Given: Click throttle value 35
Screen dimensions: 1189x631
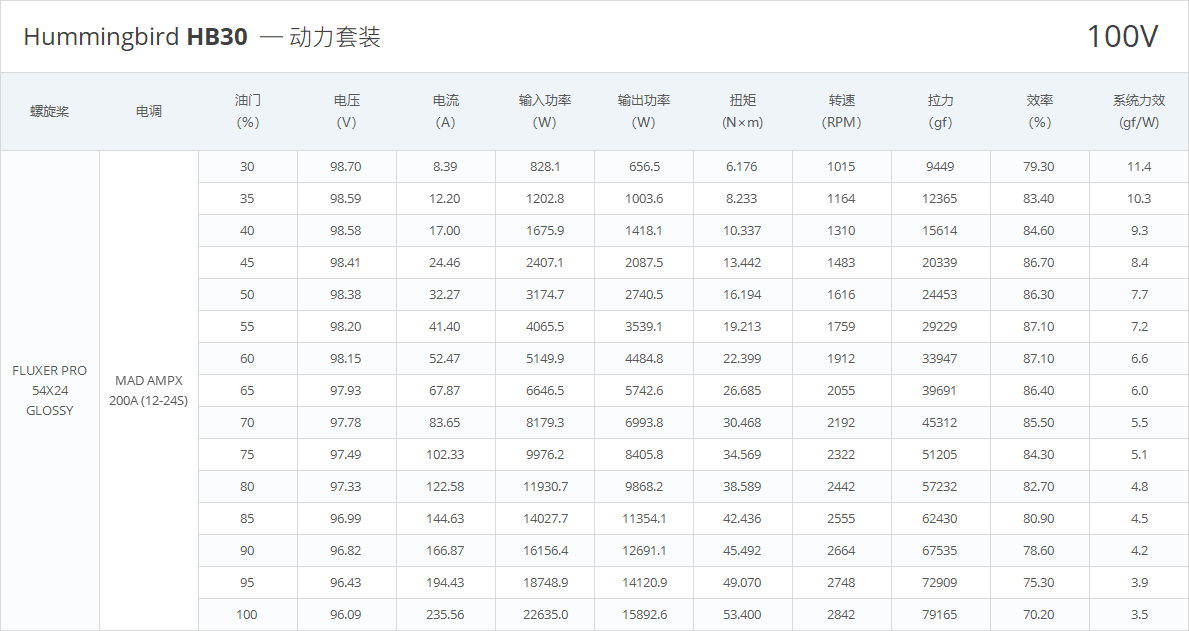Looking at the screenshot, I should [247, 199].
